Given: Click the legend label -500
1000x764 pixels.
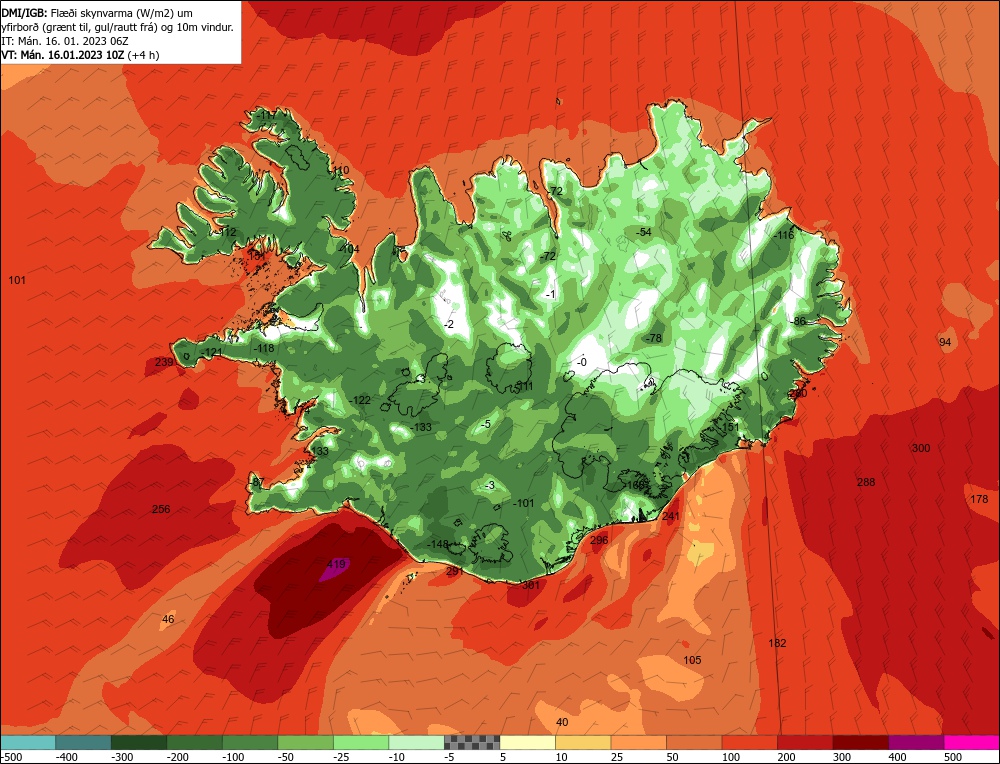Looking at the screenshot, I should [x=13, y=757].
